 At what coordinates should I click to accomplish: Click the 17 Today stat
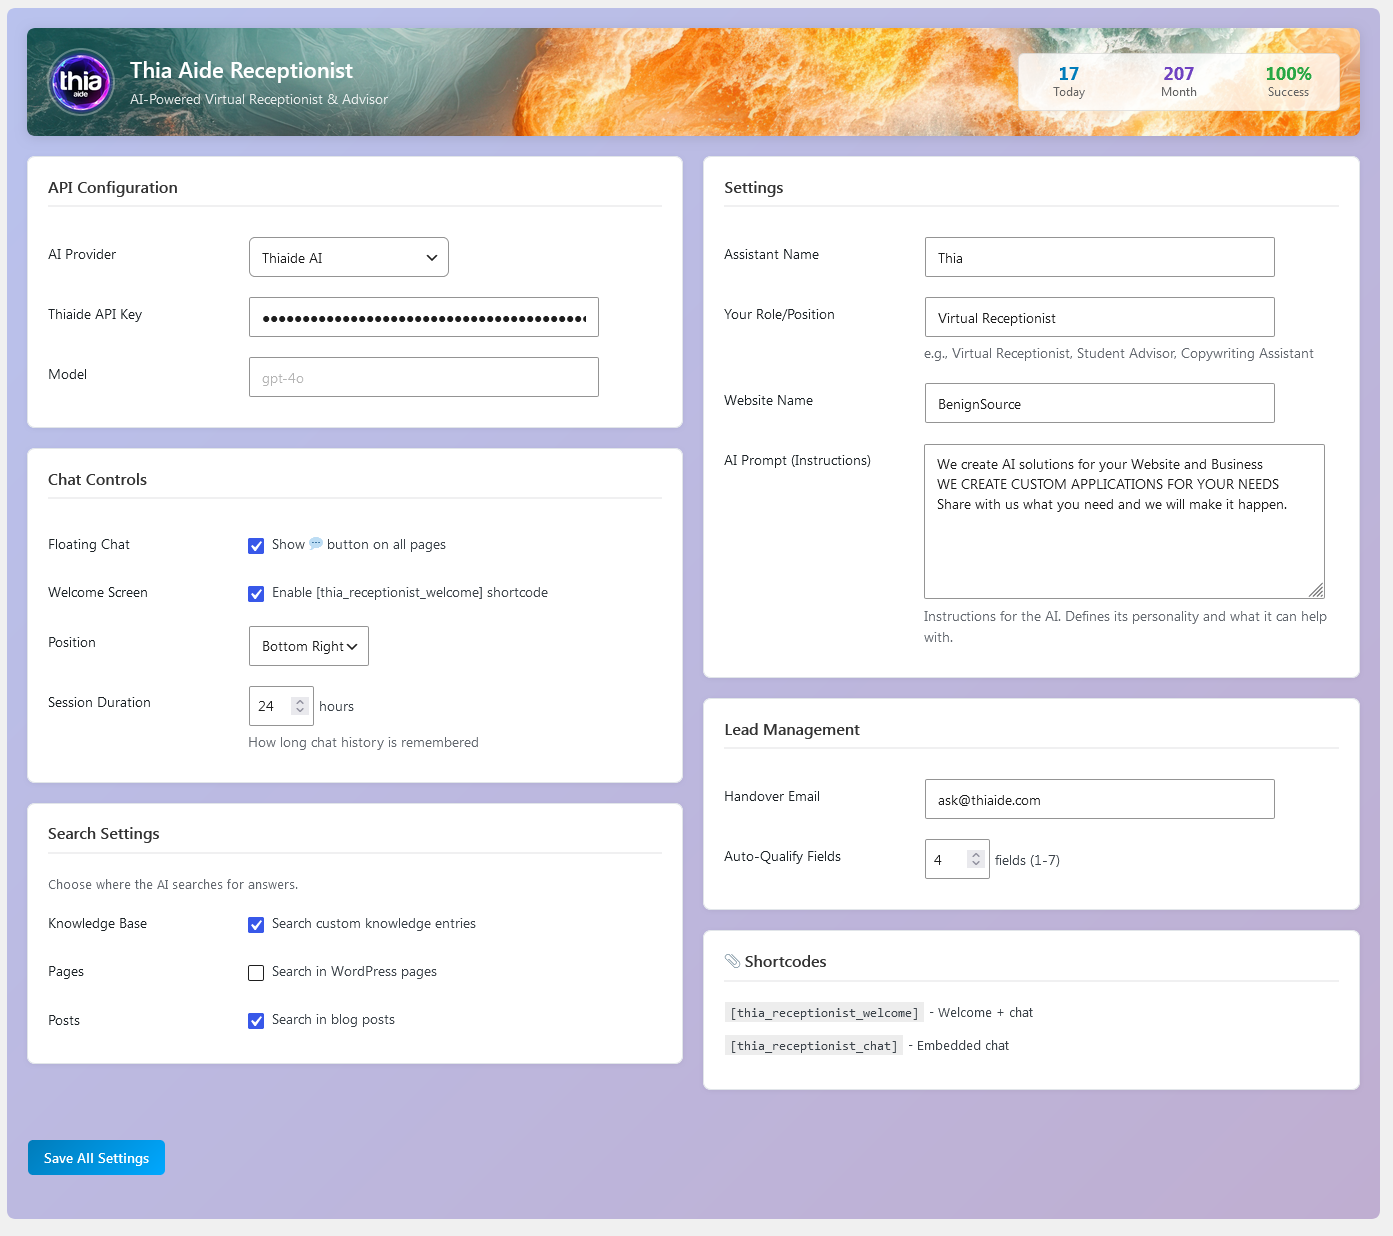[x=1069, y=81]
